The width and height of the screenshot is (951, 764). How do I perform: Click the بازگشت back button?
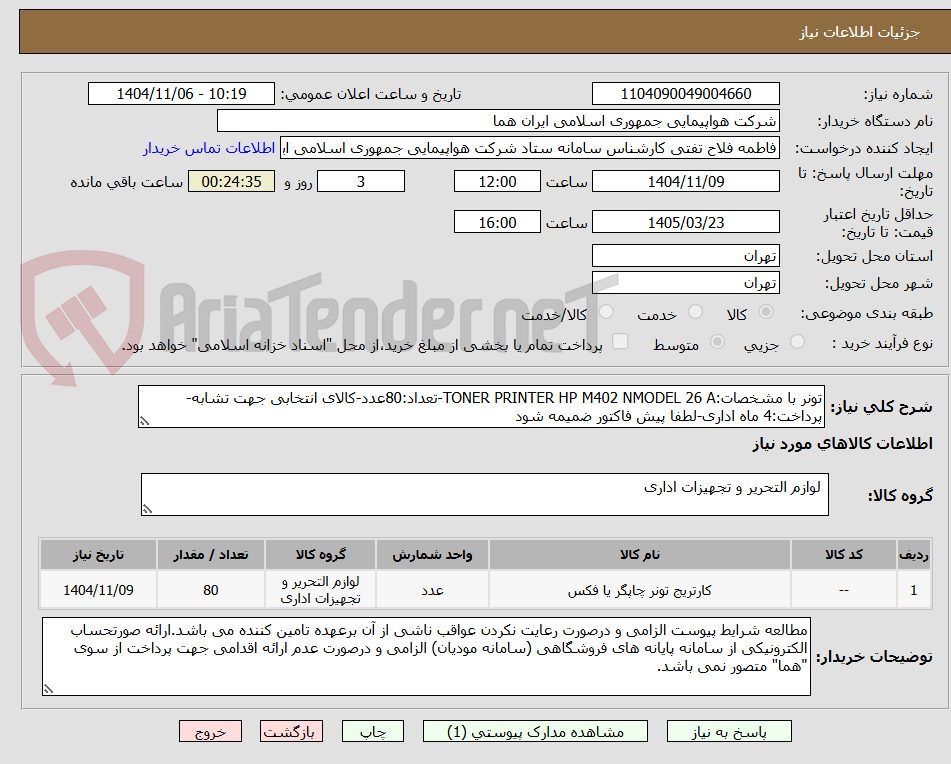point(291,731)
